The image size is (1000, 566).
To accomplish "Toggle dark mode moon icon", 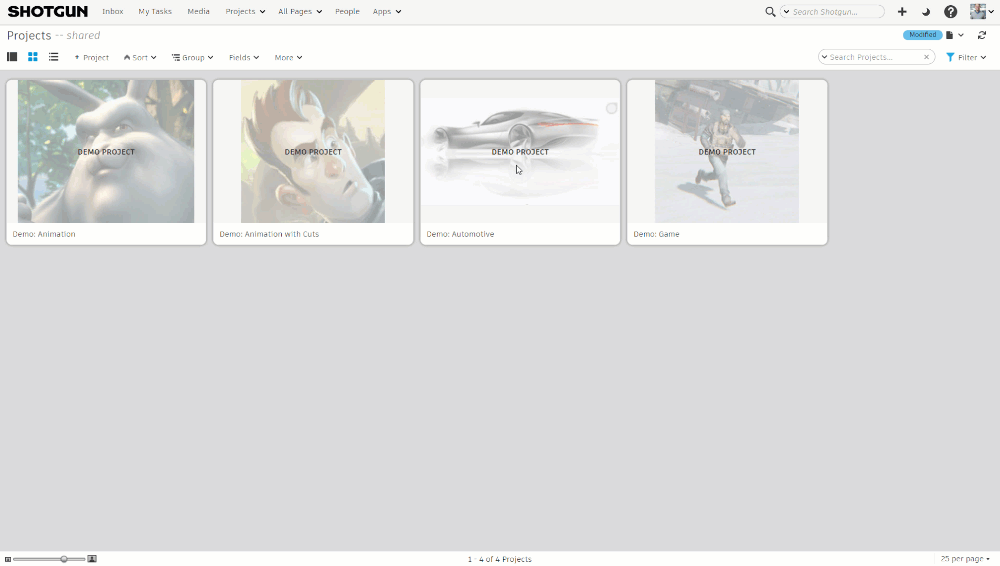I will click(x=926, y=11).
